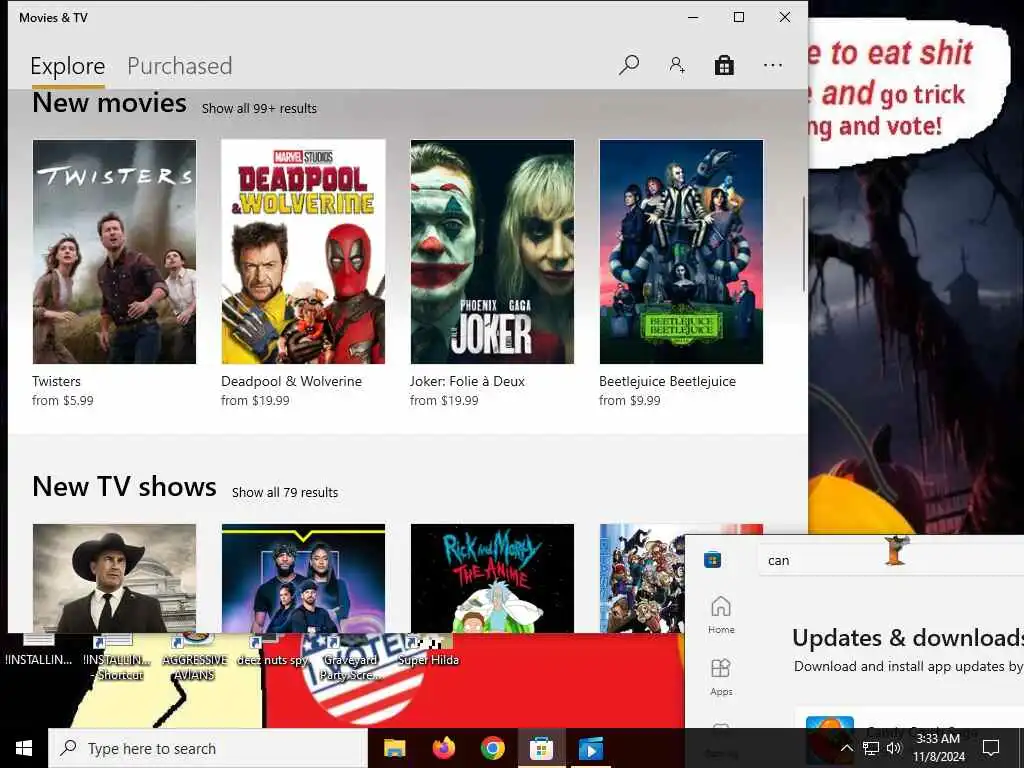Select the Graveyard Party Scre... desktop shortcut
Image resolution: width=1024 pixels, height=768 pixels.
(350, 658)
